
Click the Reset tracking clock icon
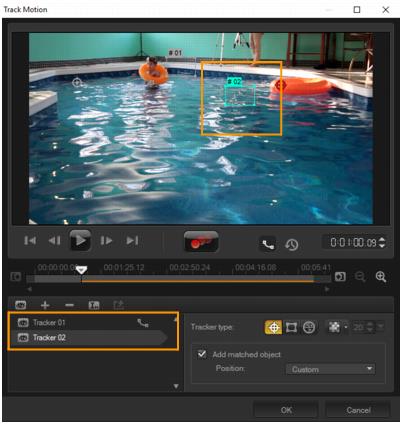292,245
